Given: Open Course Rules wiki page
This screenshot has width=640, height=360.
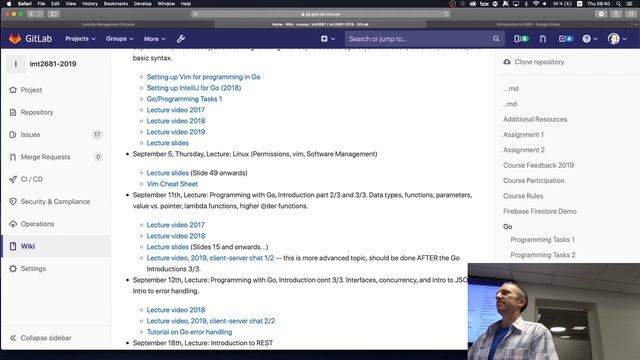Looking at the screenshot, I should click(x=523, y=196).
